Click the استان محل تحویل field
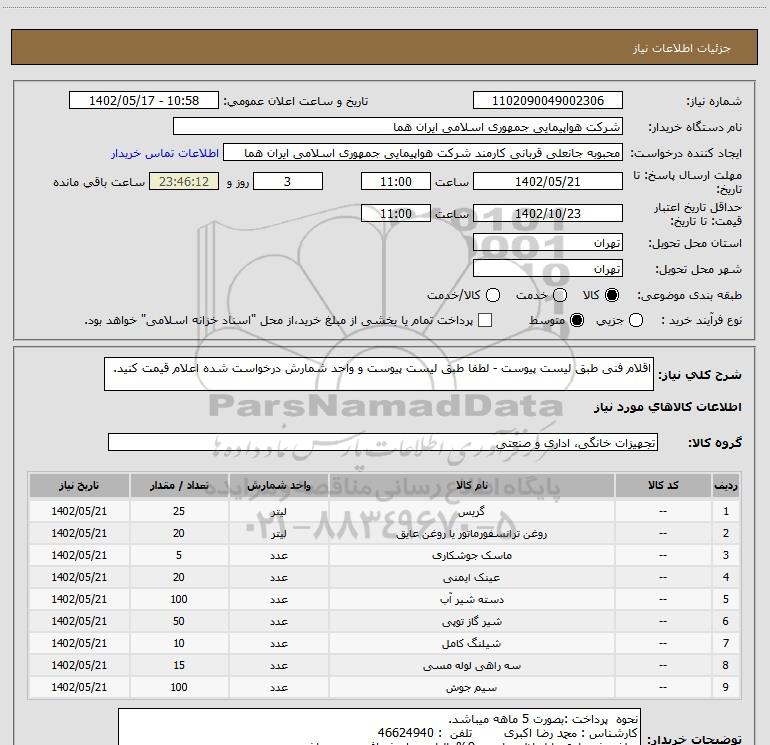The height and width of the screenshot is (745, 770). (x=547, y=243)
